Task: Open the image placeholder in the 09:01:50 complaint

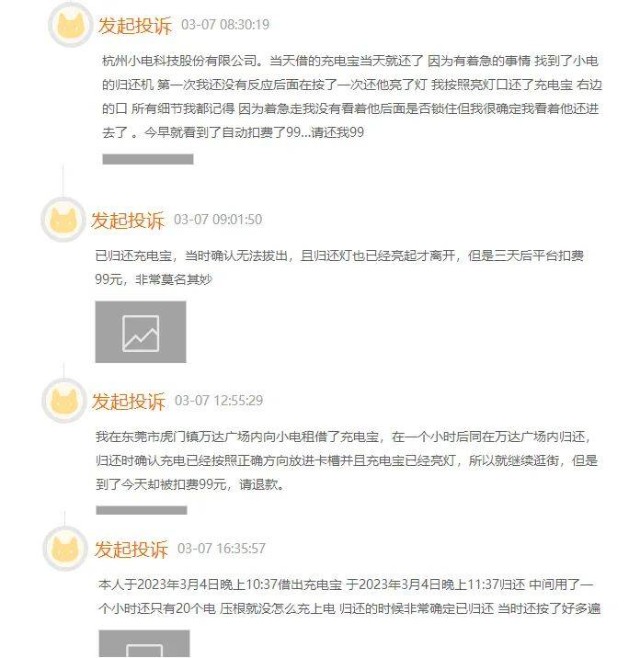Action: click(x=141, y=332)
